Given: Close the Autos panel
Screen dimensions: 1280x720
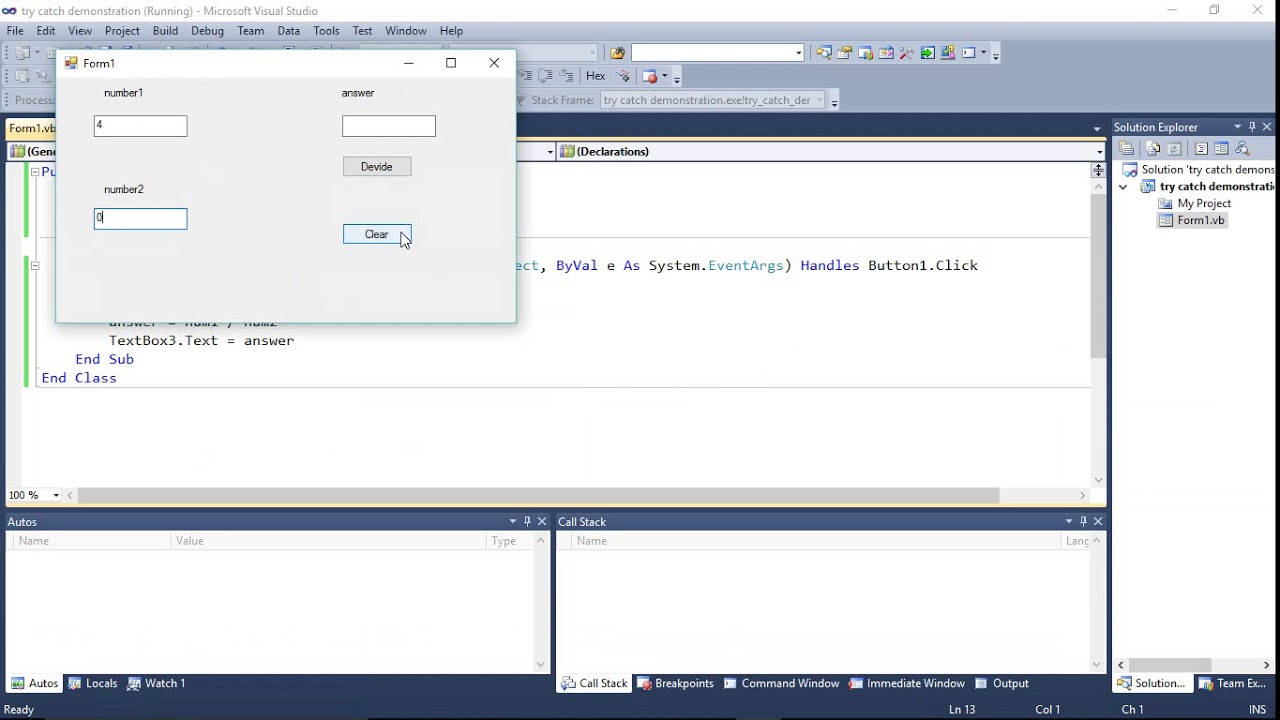Looking at the screenshot, I should (x=542, y=521).
